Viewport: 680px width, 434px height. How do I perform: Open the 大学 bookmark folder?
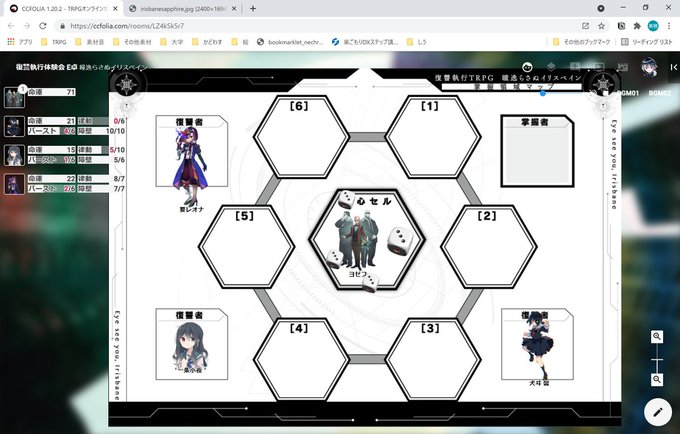[x=172, y=42]
